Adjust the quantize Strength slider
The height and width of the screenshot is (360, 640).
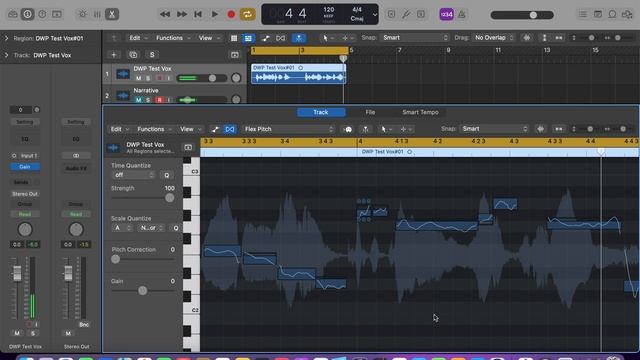coord(143,198)
